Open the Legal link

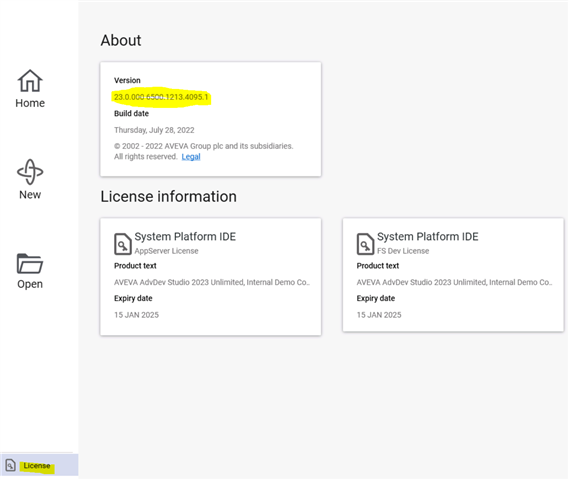tap(191, 157)
